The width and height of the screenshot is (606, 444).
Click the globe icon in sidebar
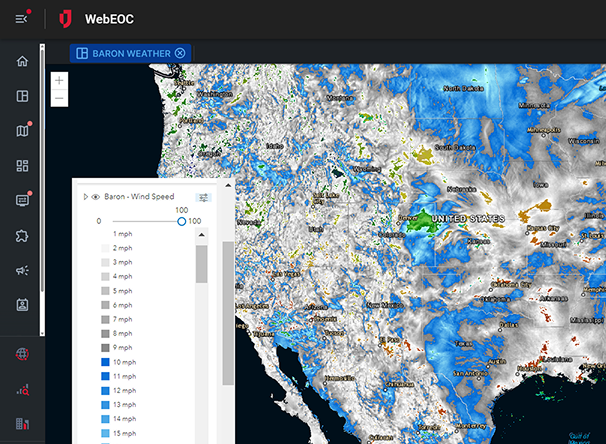click(x=22, y=353)
